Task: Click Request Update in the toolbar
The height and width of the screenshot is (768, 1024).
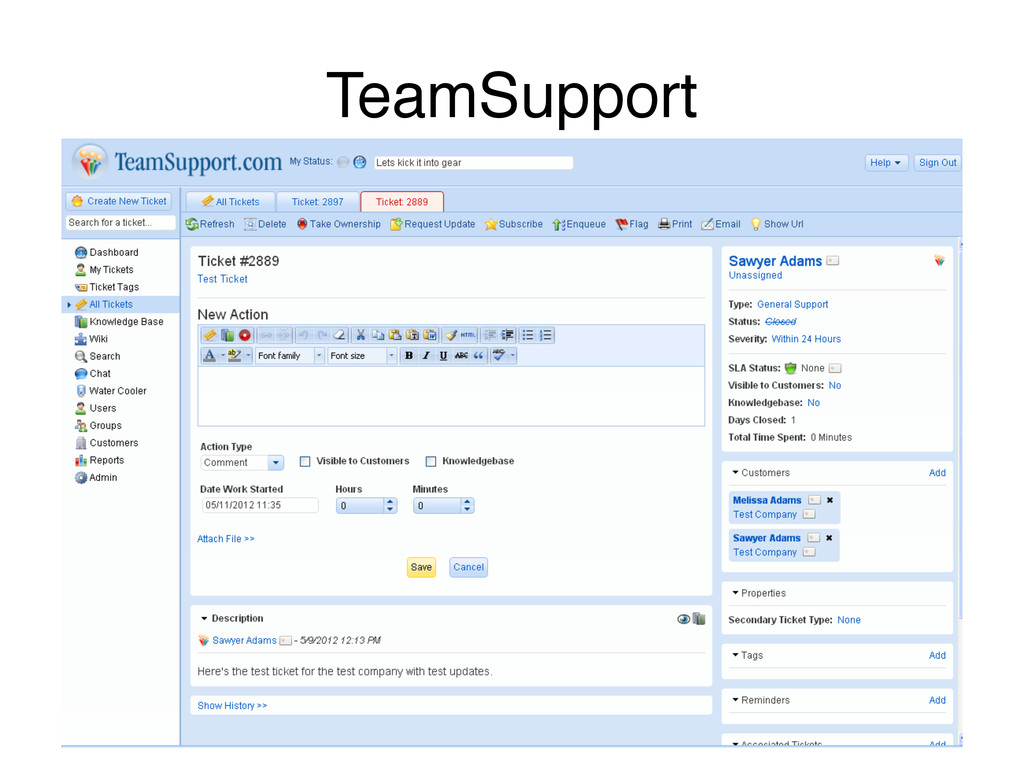Action: point(432,224)
